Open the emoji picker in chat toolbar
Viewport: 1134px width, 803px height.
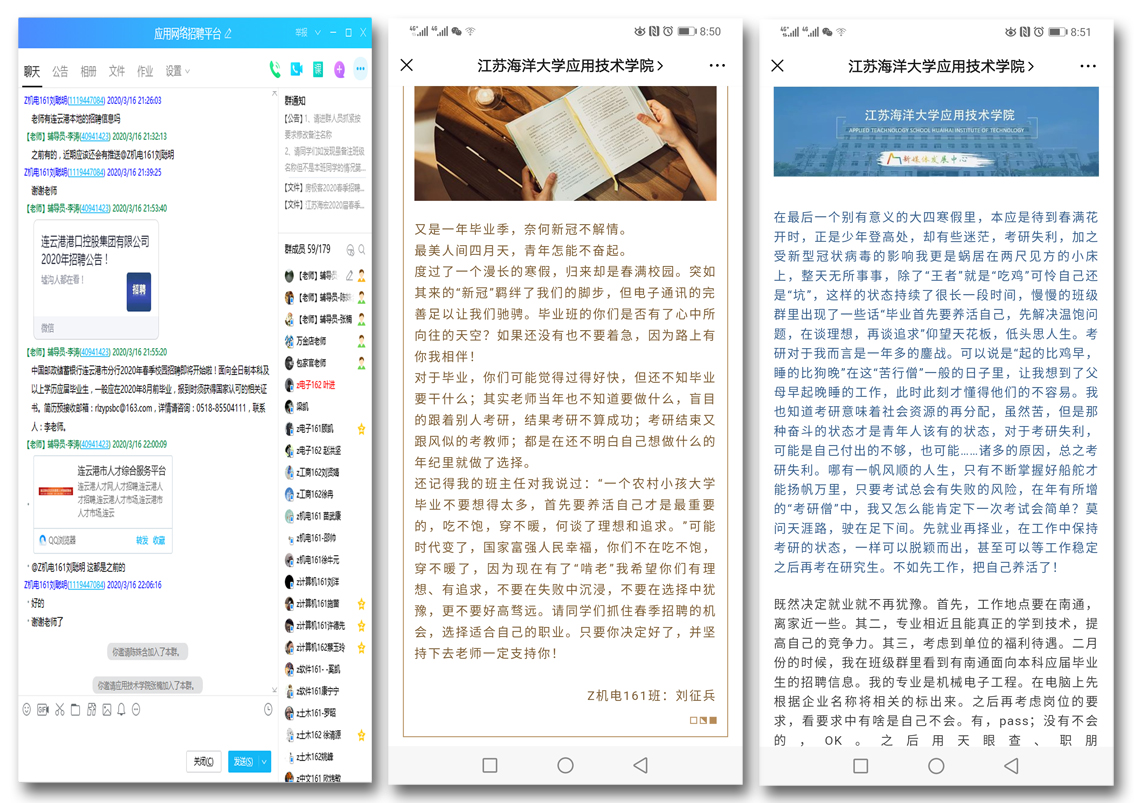coord(27,710)
